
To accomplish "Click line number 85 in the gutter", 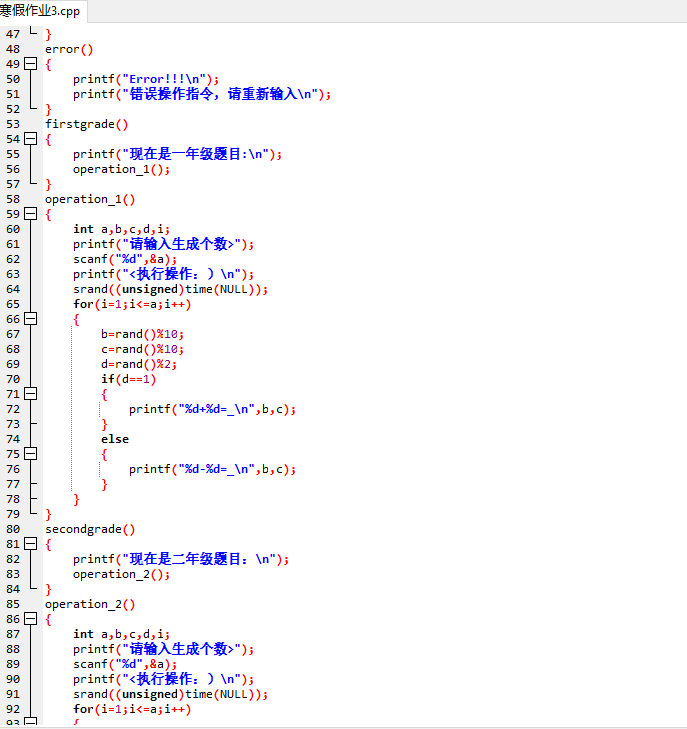I will (13, 604).
